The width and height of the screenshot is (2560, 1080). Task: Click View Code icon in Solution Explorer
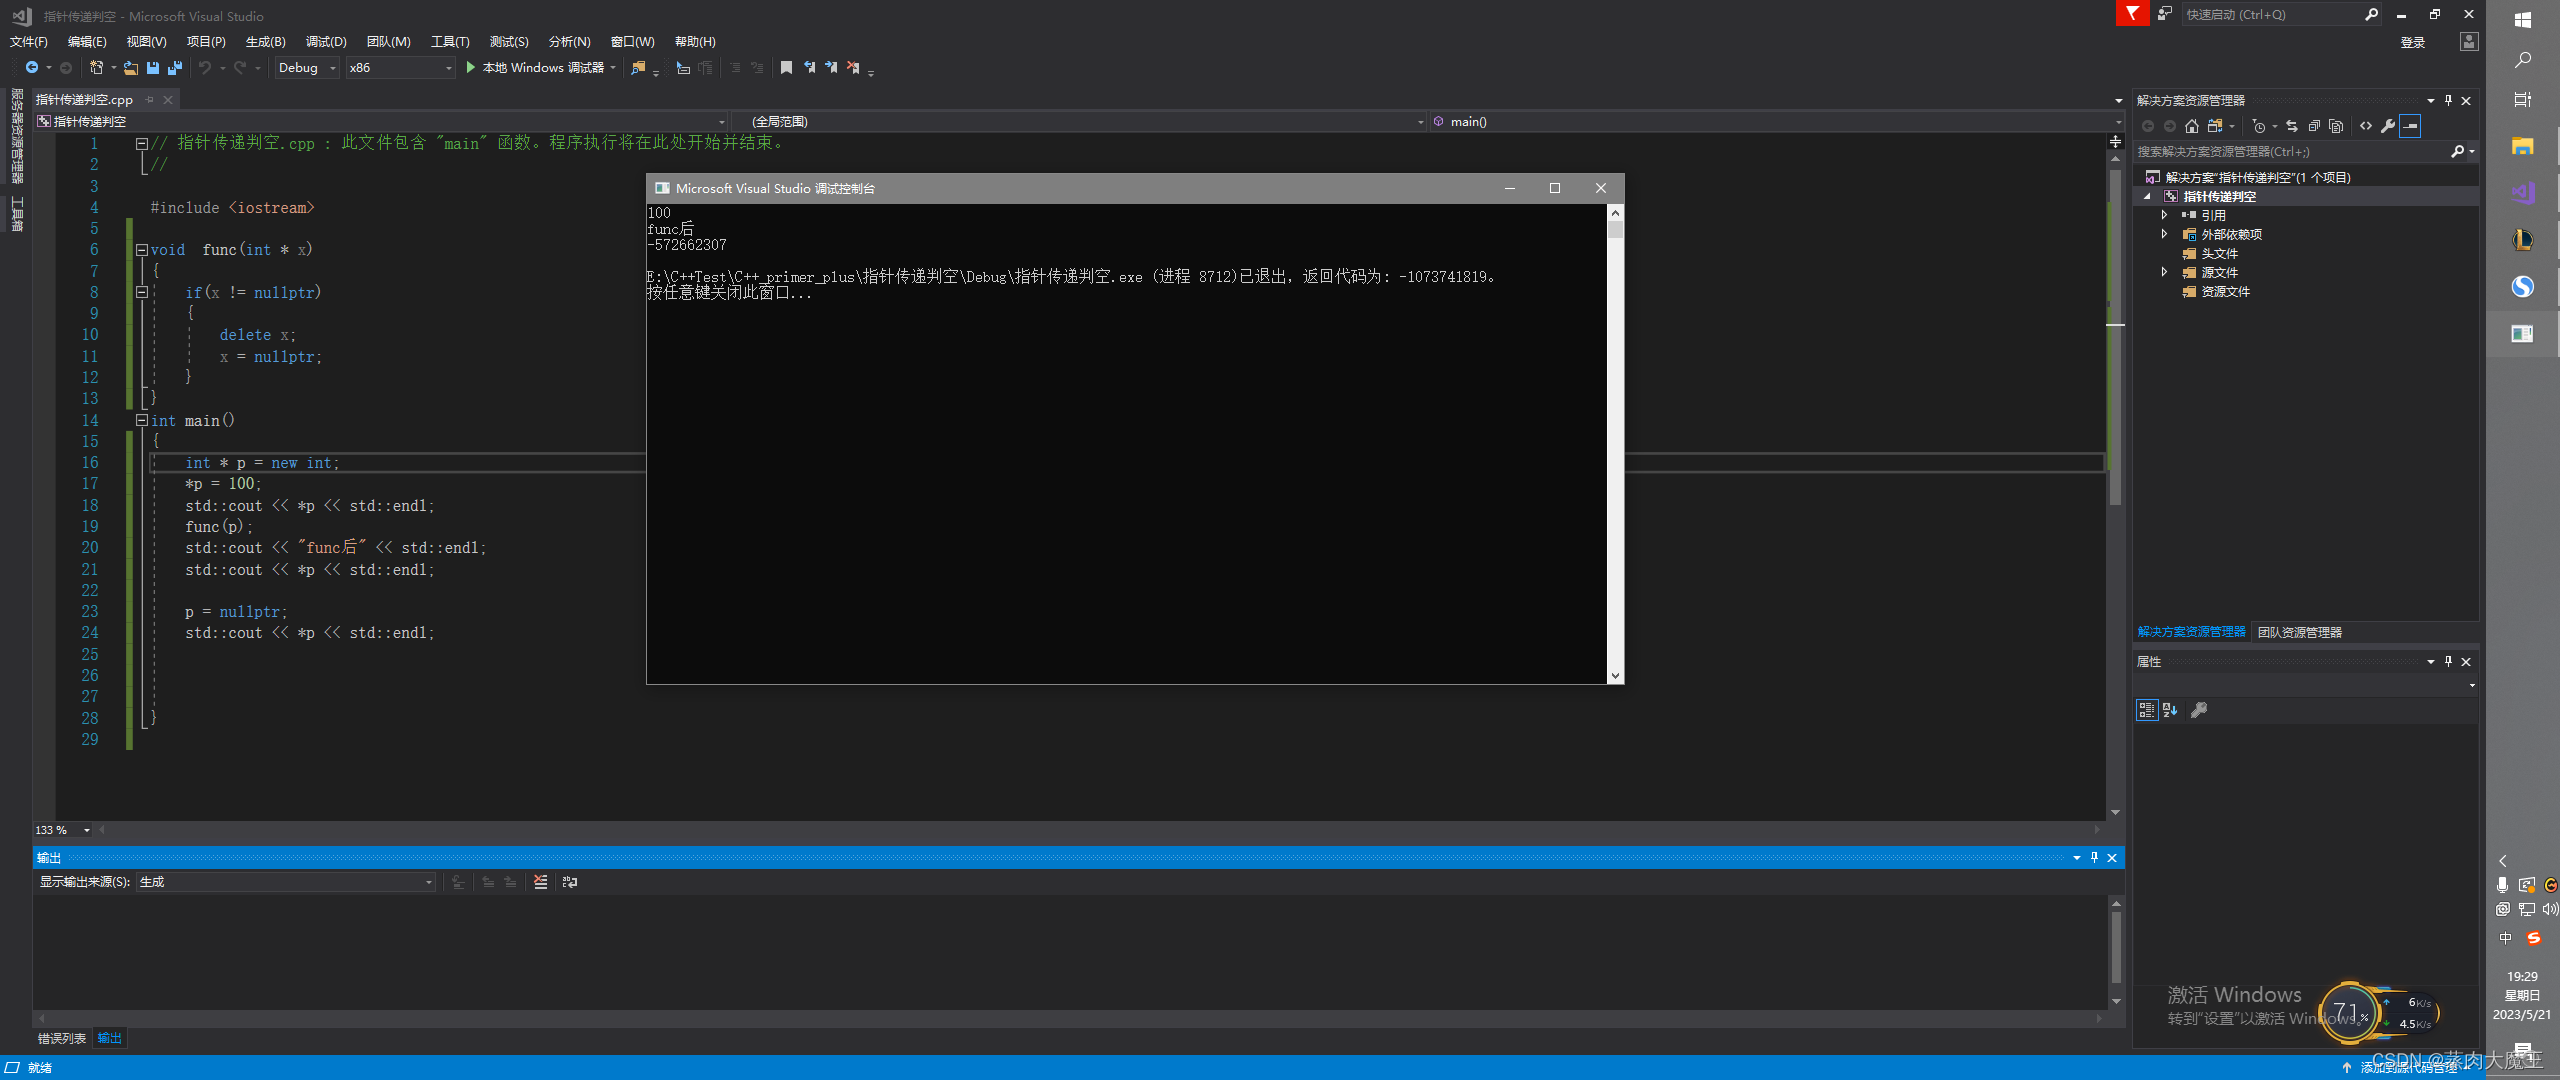2366,126
